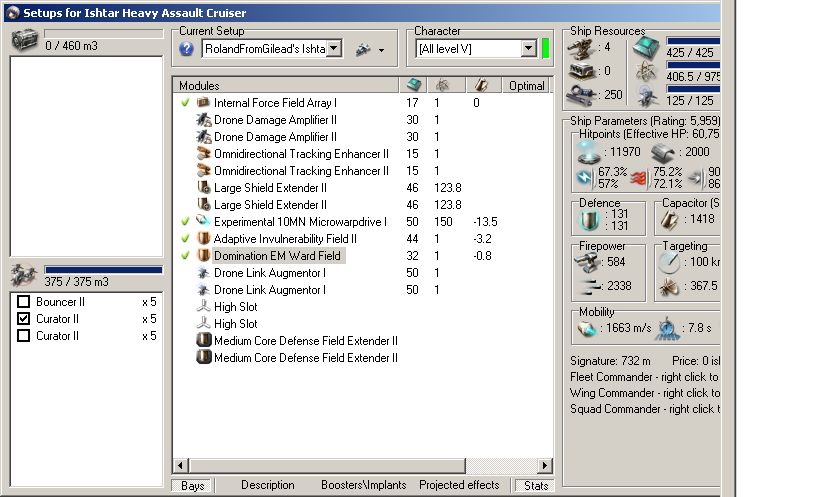Click the Signature: 732 m value
Image resolution: width=816 pixels, height=497 pixels.
pos(610,361)
